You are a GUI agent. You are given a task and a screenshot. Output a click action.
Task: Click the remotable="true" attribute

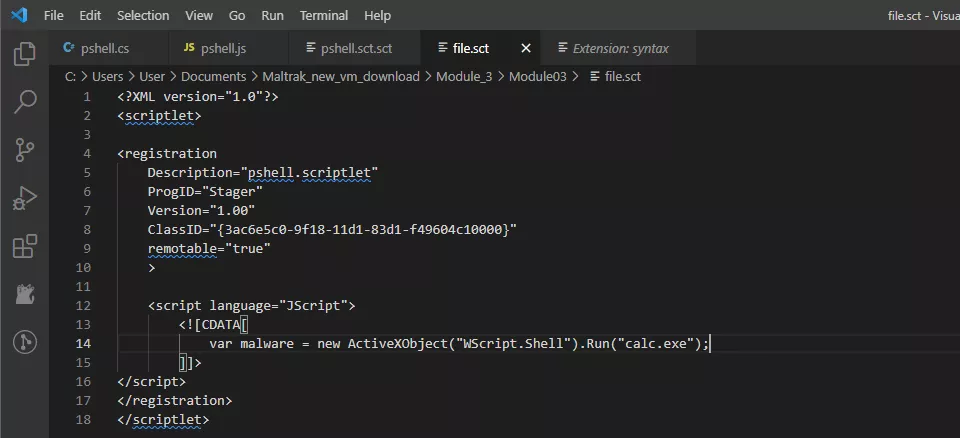pos(209,249)
